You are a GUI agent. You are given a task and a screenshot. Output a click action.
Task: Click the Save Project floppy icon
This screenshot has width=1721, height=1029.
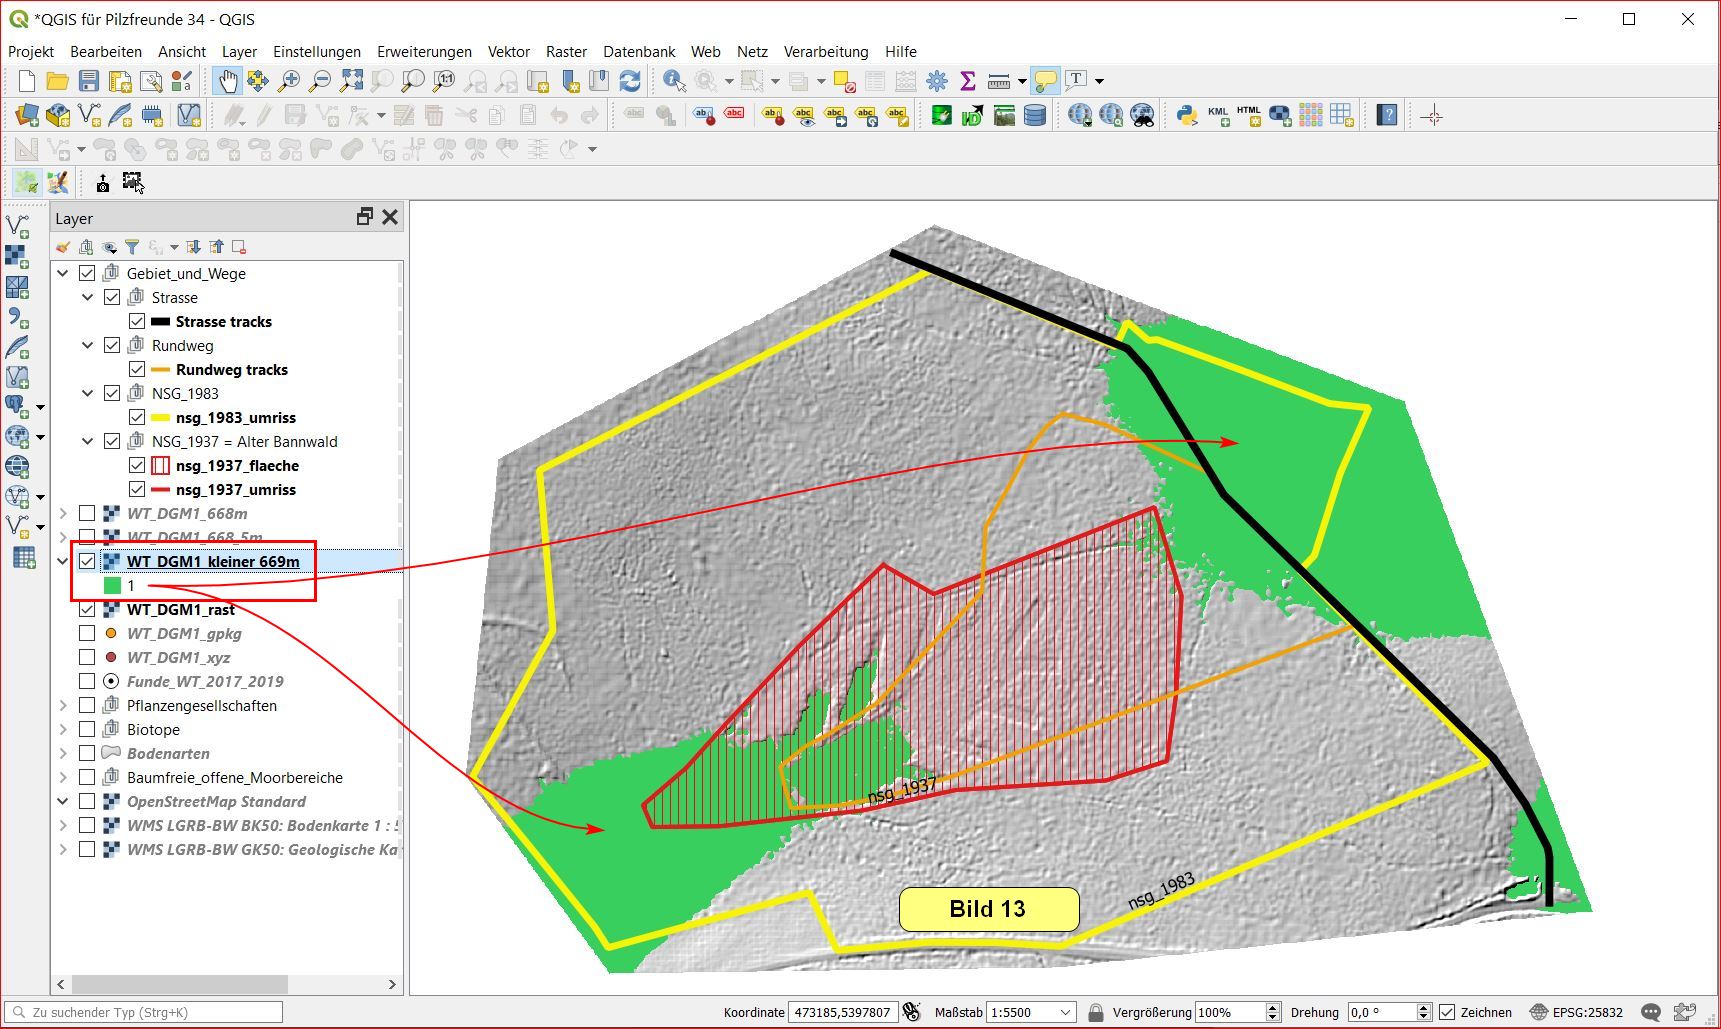tap(89, 81)
